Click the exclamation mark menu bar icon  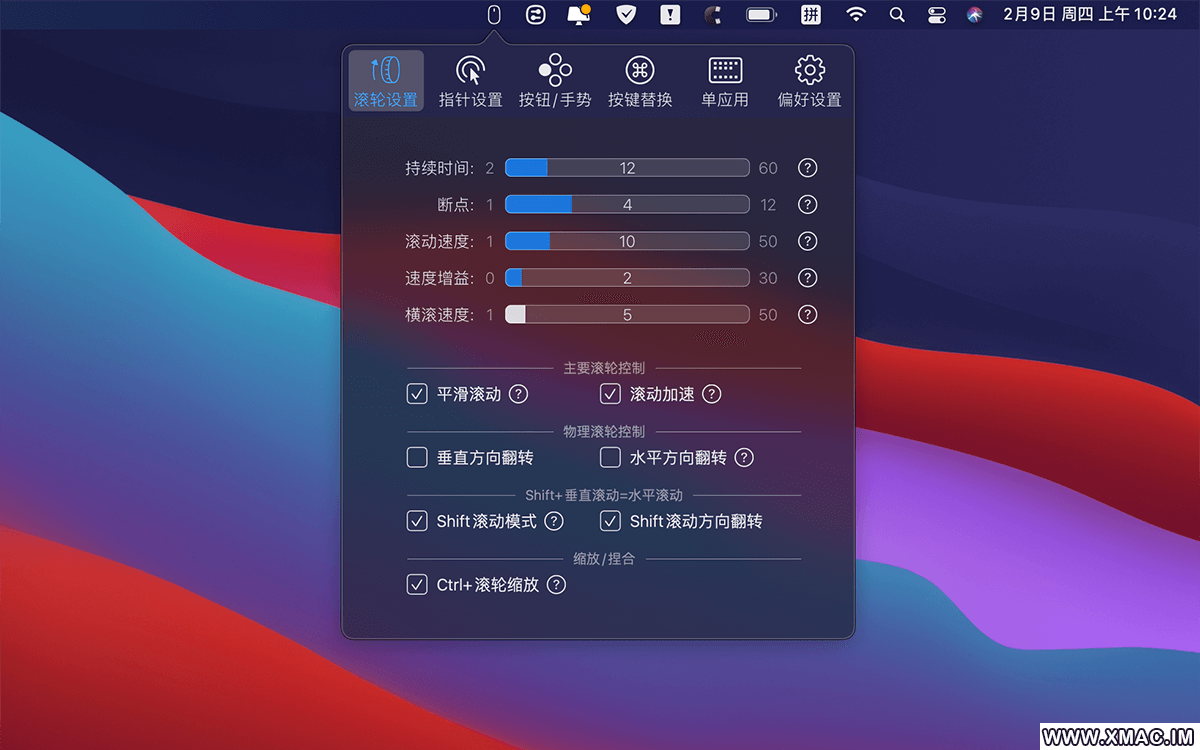tap(670, 14)
